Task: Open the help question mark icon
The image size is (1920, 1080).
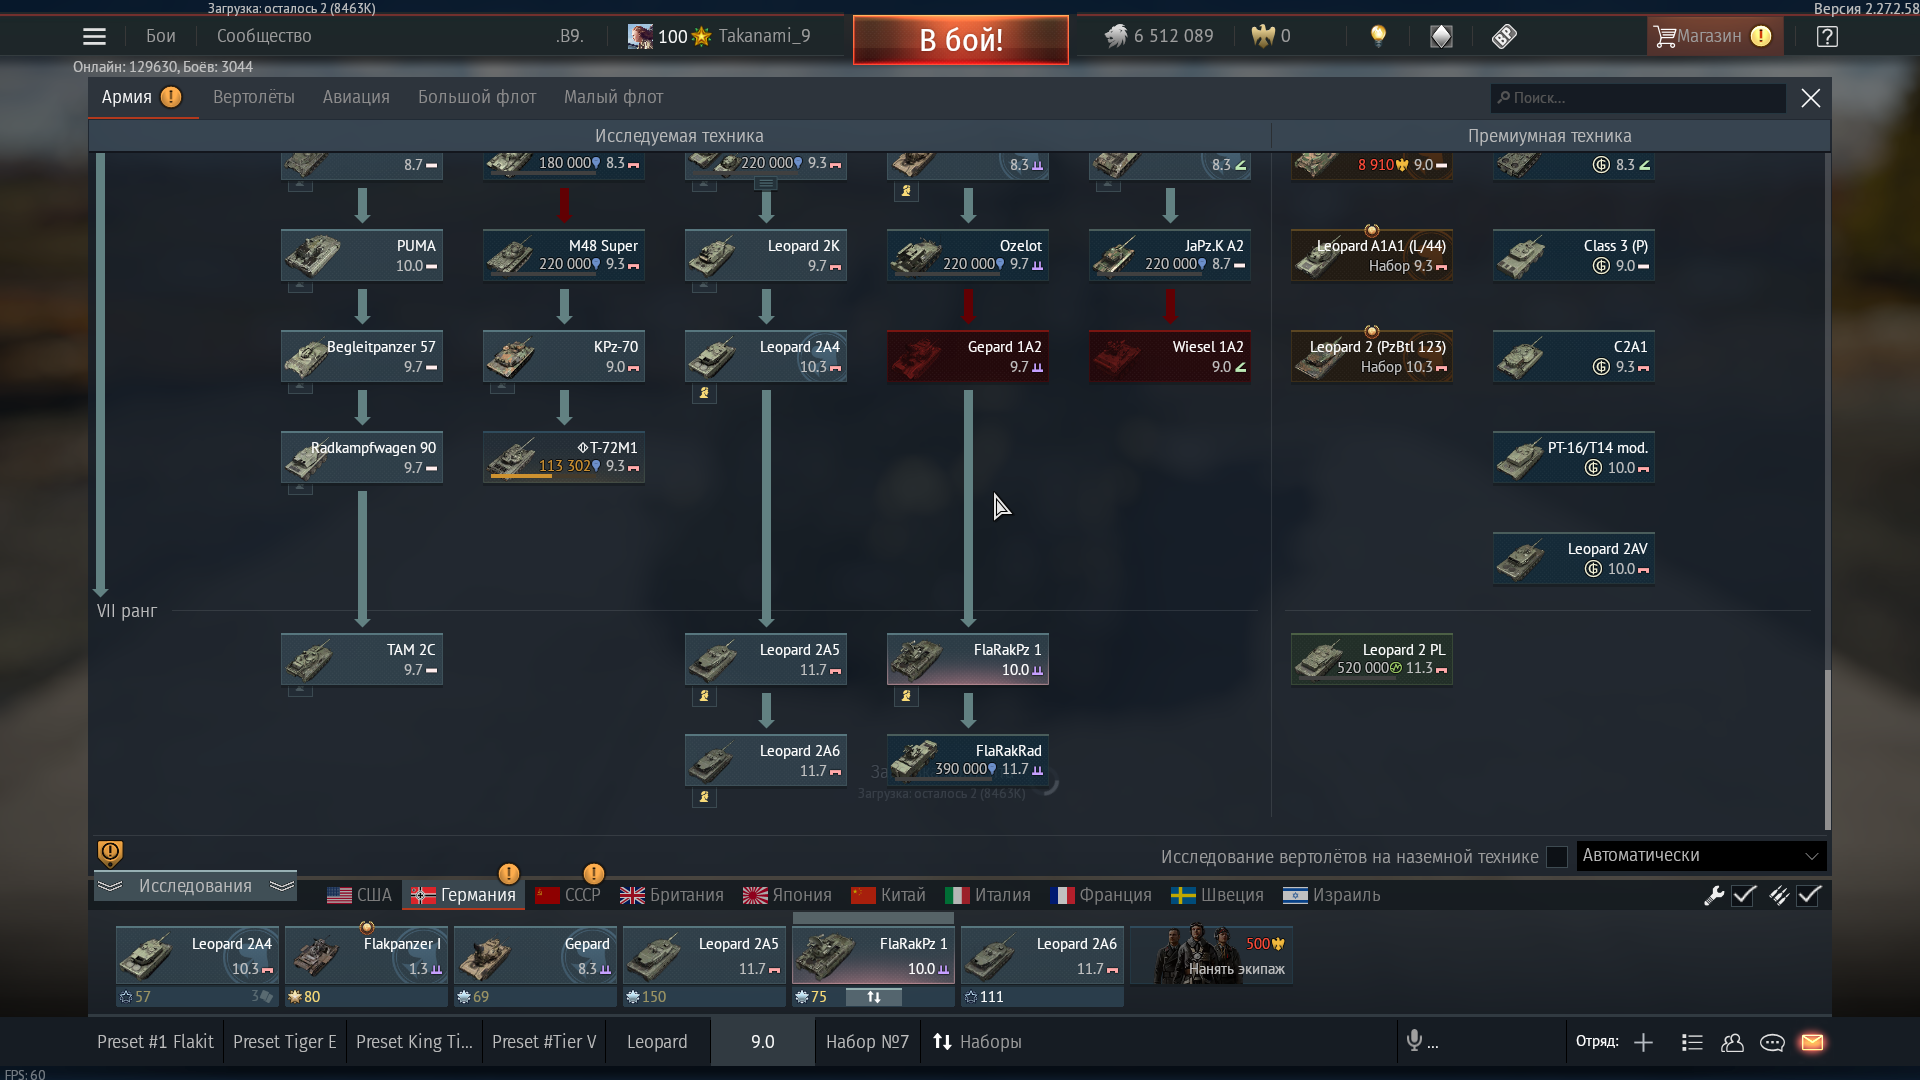Action: (x=1827, y=37)
